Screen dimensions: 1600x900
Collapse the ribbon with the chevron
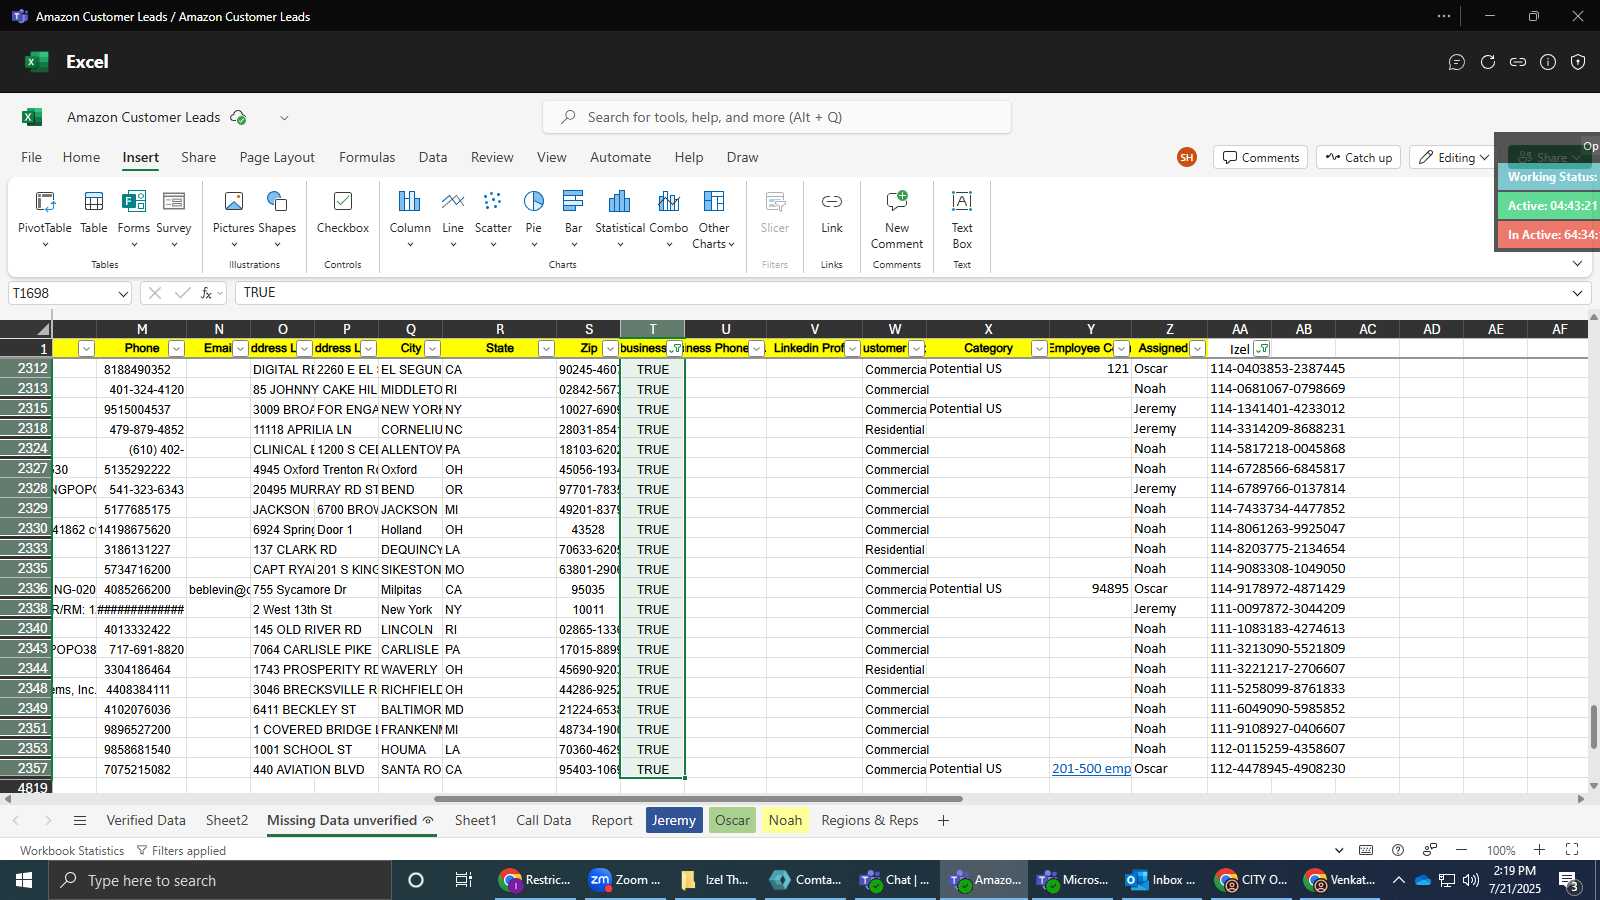[x=1577, y=264]
